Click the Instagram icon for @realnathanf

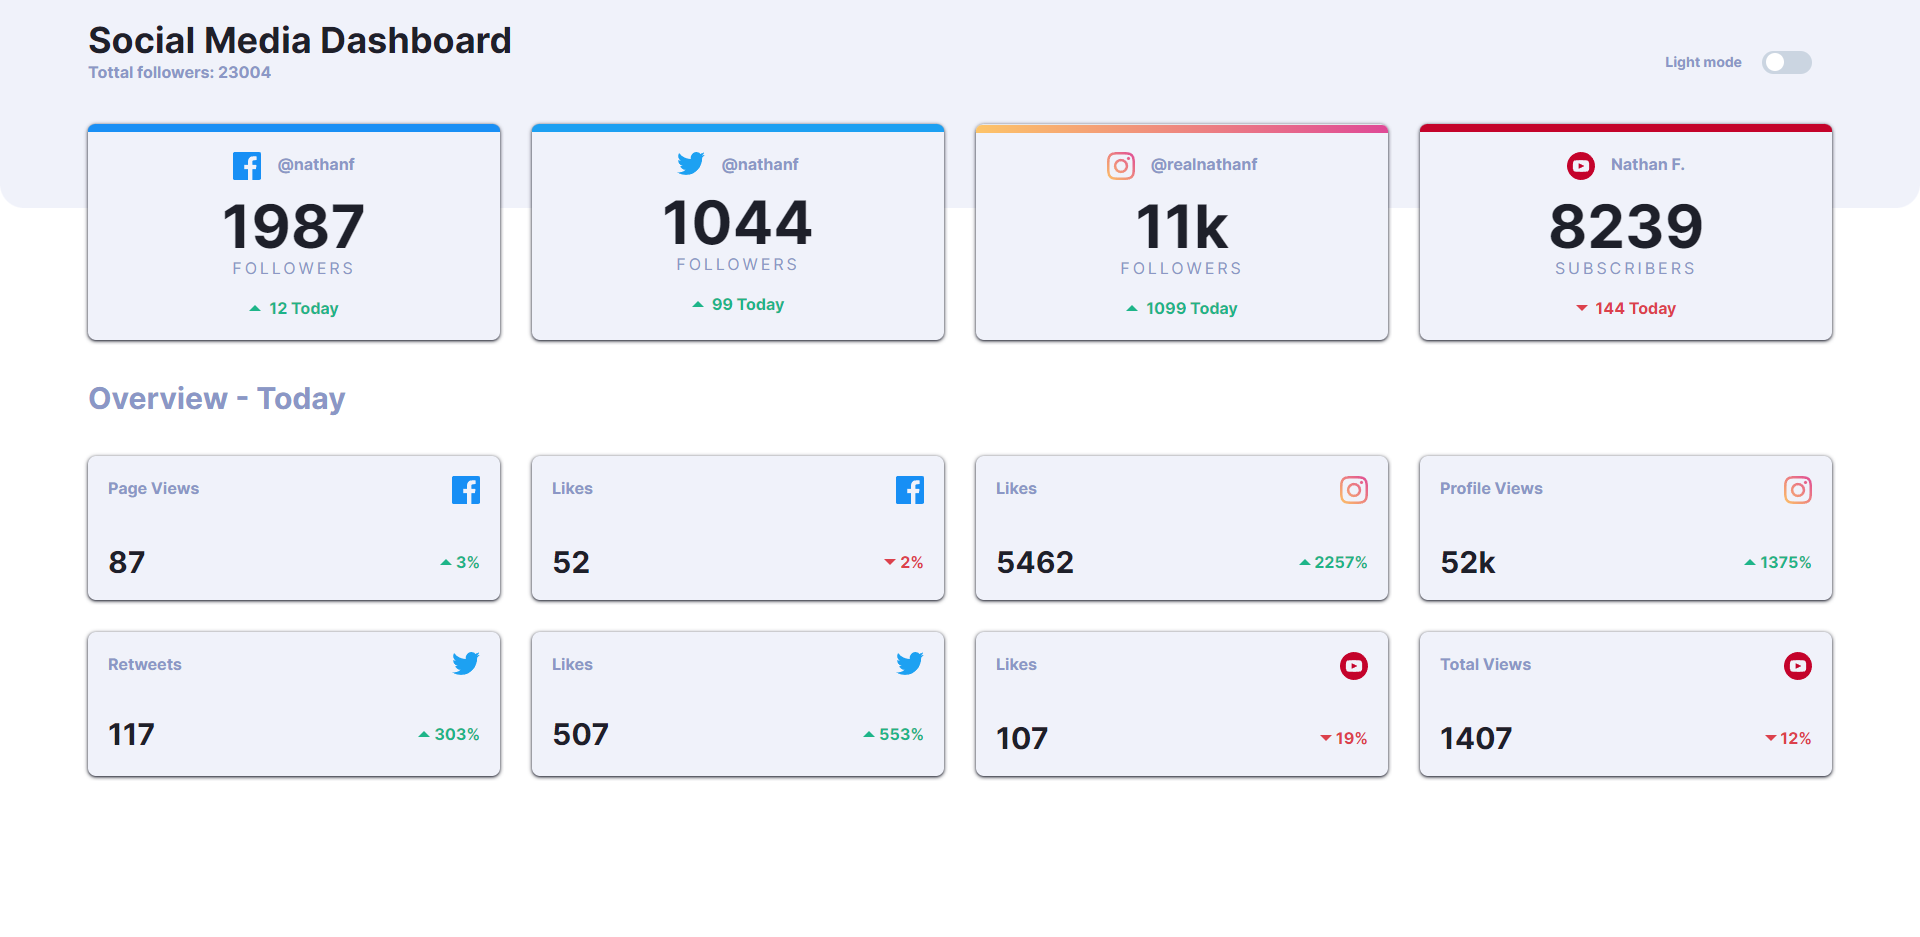click(x=1121, y=165)
